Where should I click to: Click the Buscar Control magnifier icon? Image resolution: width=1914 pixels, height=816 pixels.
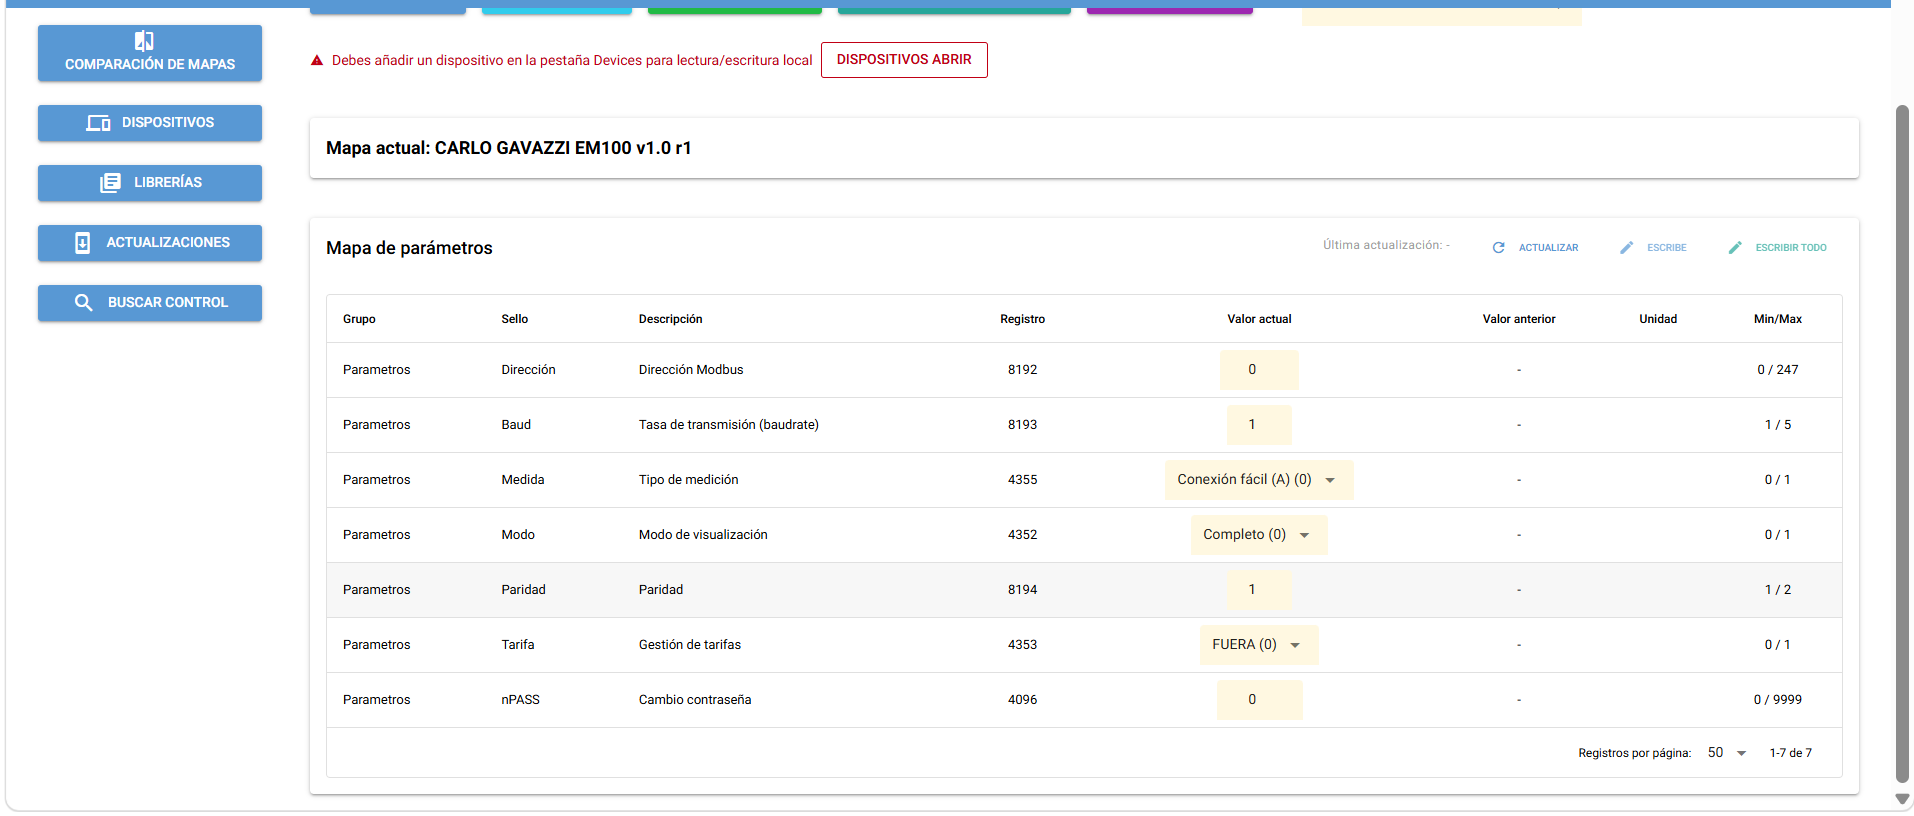tap(84, 303)
